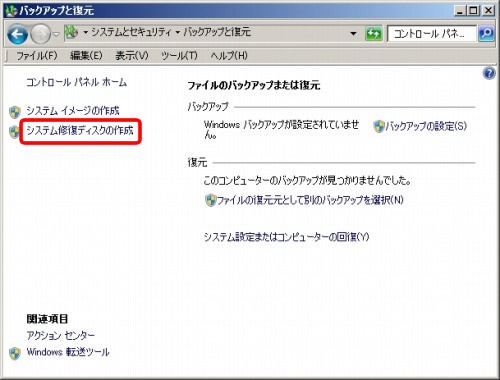Click shield icon beside システム修復ディスクの作成
Viewport: 500px width, 380px height.
(14, 132)
